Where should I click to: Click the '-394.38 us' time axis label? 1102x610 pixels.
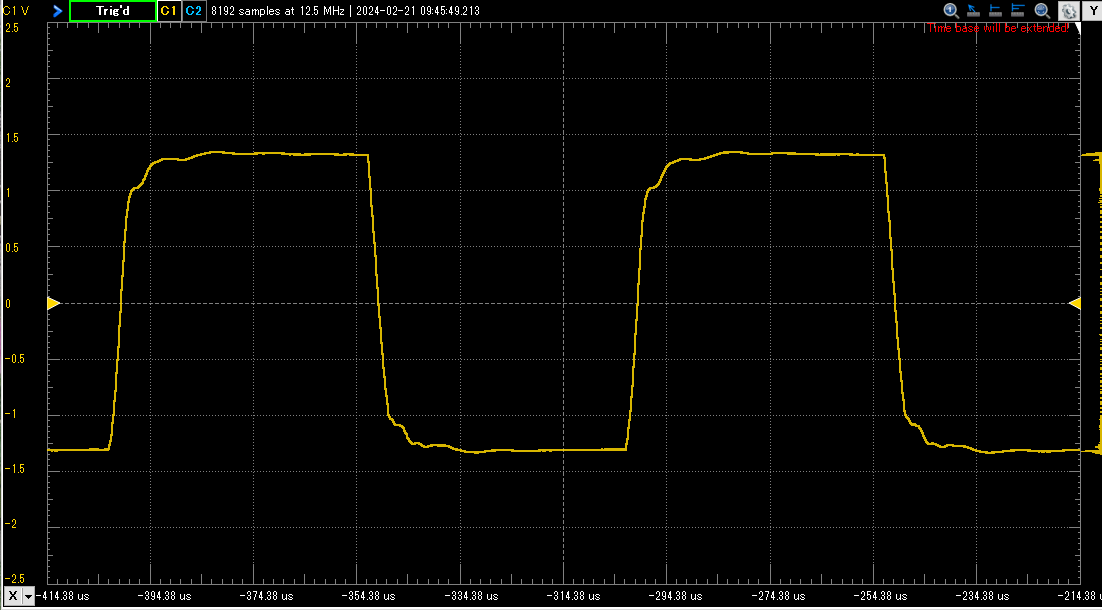(x=165, y=596)
